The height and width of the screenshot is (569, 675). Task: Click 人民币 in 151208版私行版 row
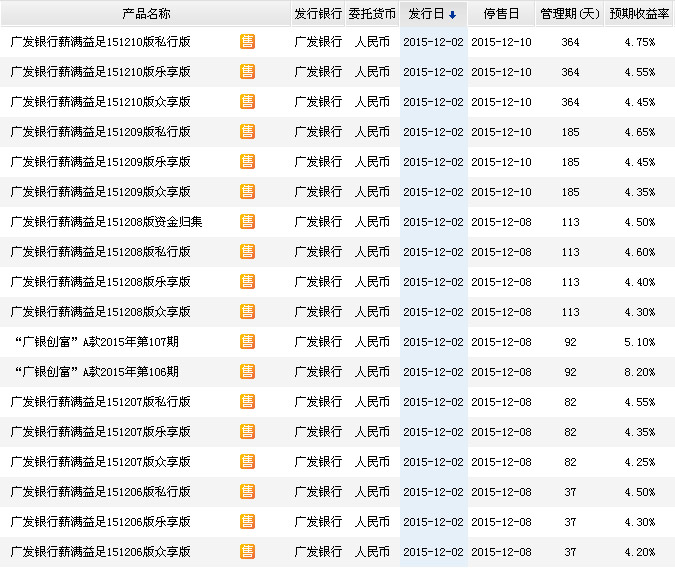click(372, 252)
